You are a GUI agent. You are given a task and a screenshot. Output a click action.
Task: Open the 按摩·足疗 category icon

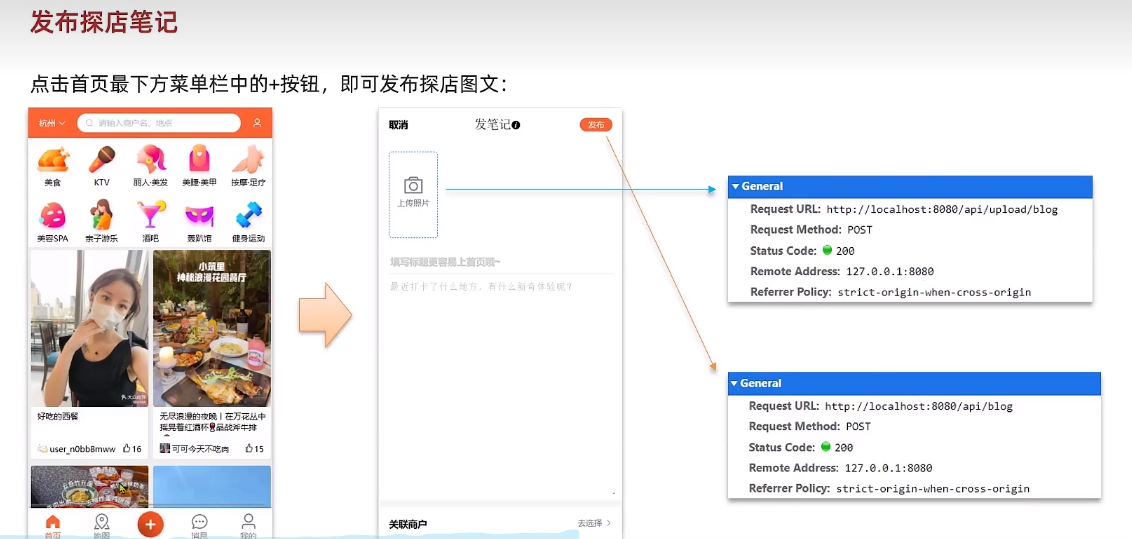pyautogui.click(x=248, y=159)
